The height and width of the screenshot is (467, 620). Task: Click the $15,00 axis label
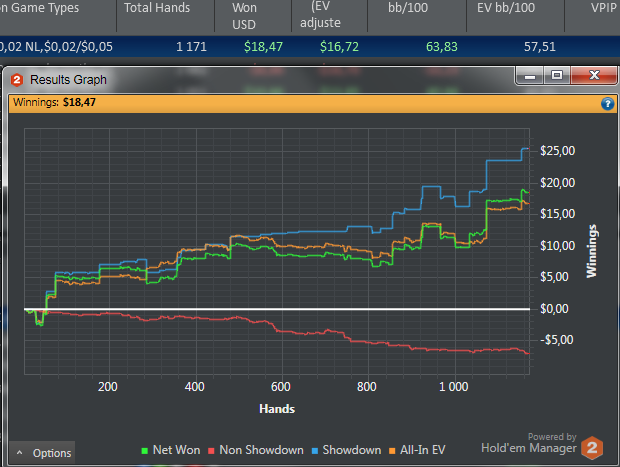[x=558, y=214]
